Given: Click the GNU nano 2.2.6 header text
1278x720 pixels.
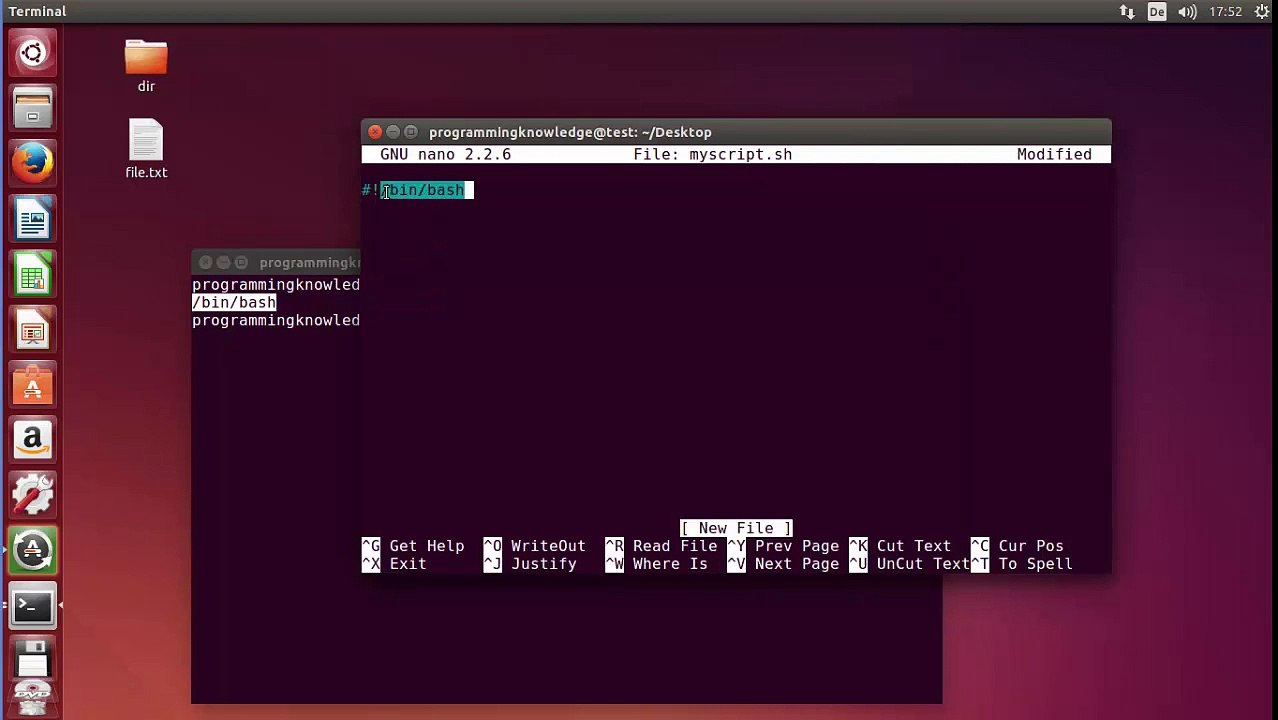Looking at the screenshot, I should (445, 154).
